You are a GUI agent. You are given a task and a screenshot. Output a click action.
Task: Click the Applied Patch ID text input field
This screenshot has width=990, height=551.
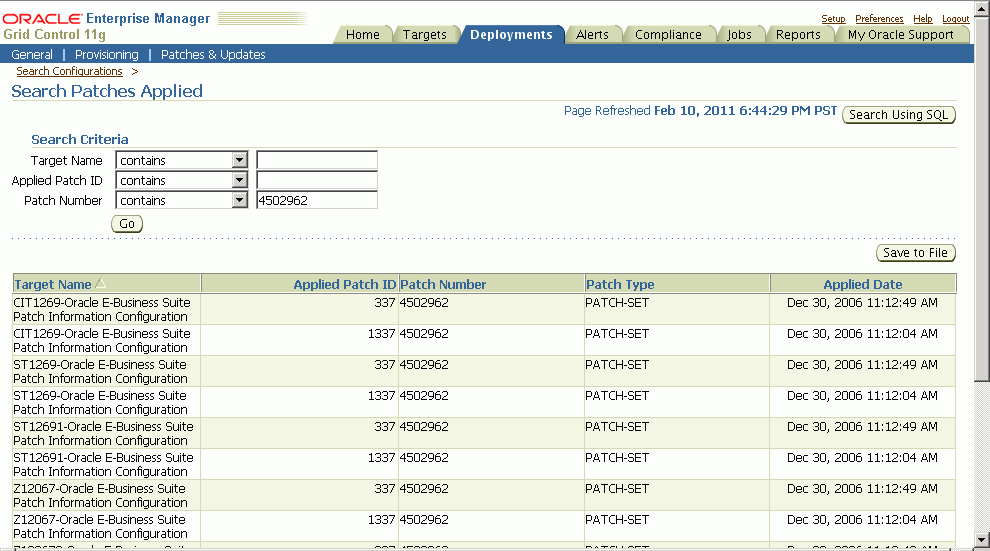[317, 181]
